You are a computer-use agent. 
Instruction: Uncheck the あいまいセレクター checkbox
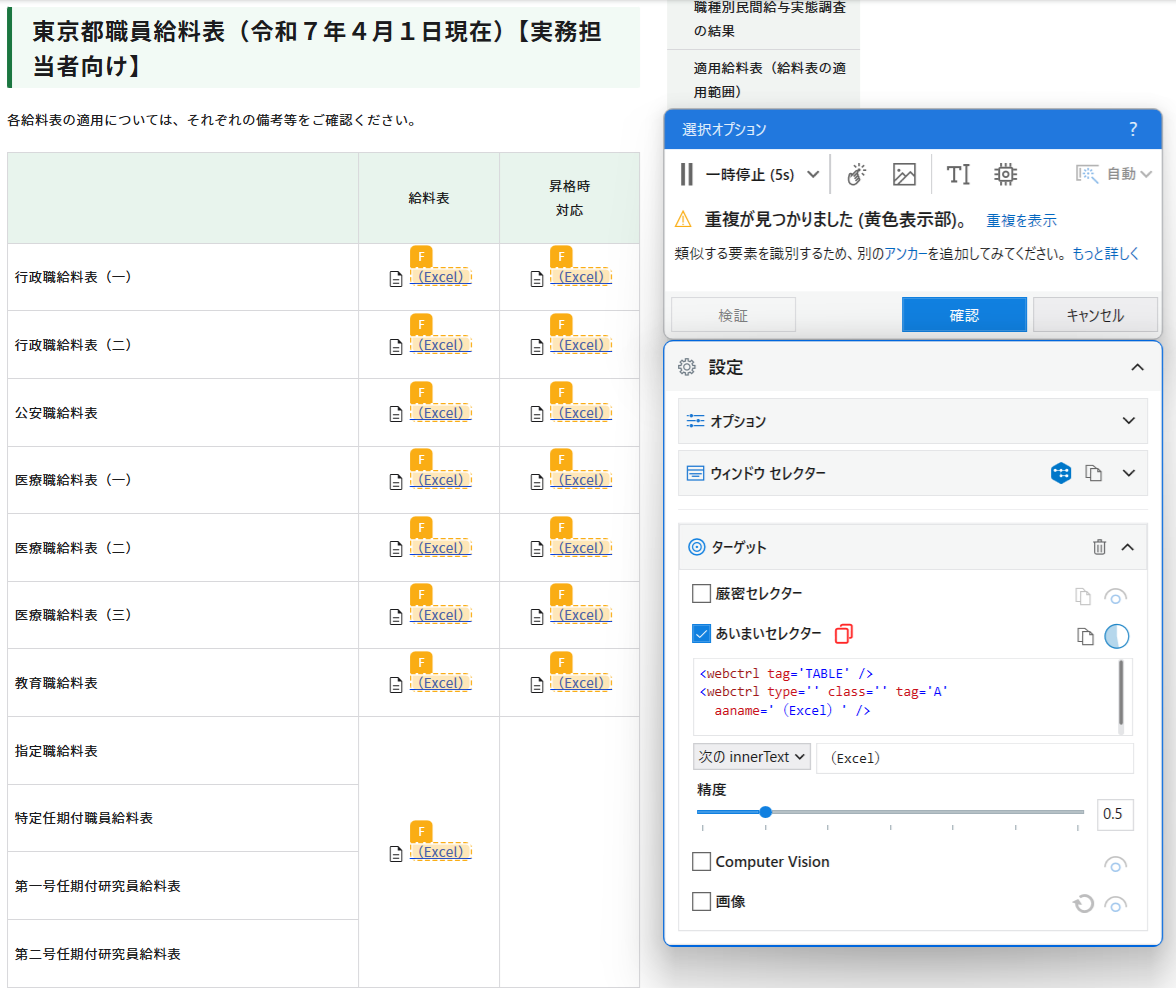pyautogui.click(x=701, y=633)
